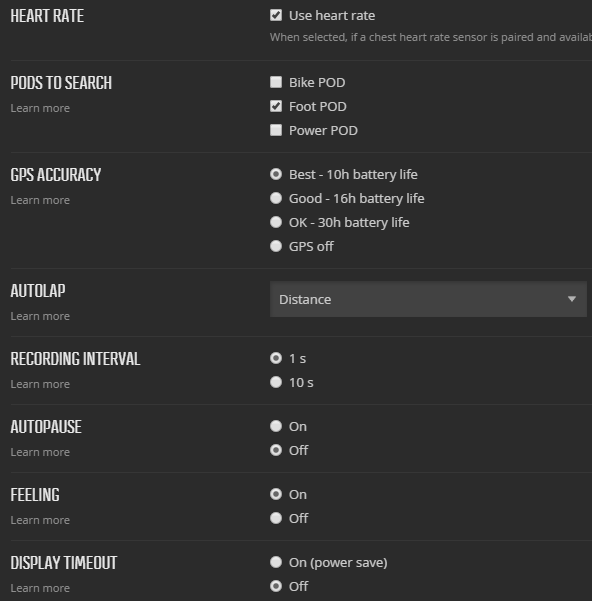Open Learn more under Pods to Search

pos(40,108)
